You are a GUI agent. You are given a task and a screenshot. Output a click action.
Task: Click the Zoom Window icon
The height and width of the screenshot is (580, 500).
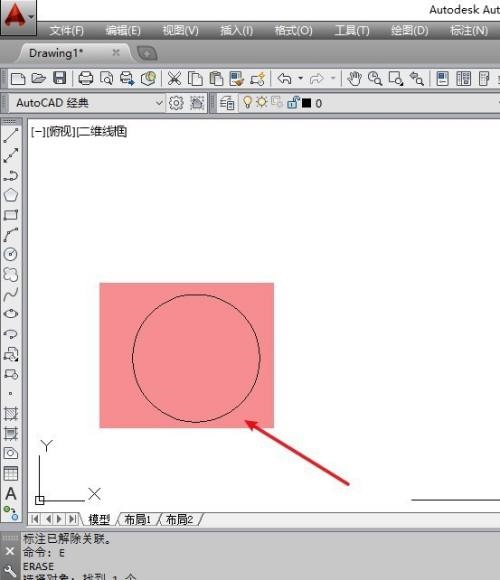click(396, 78)
